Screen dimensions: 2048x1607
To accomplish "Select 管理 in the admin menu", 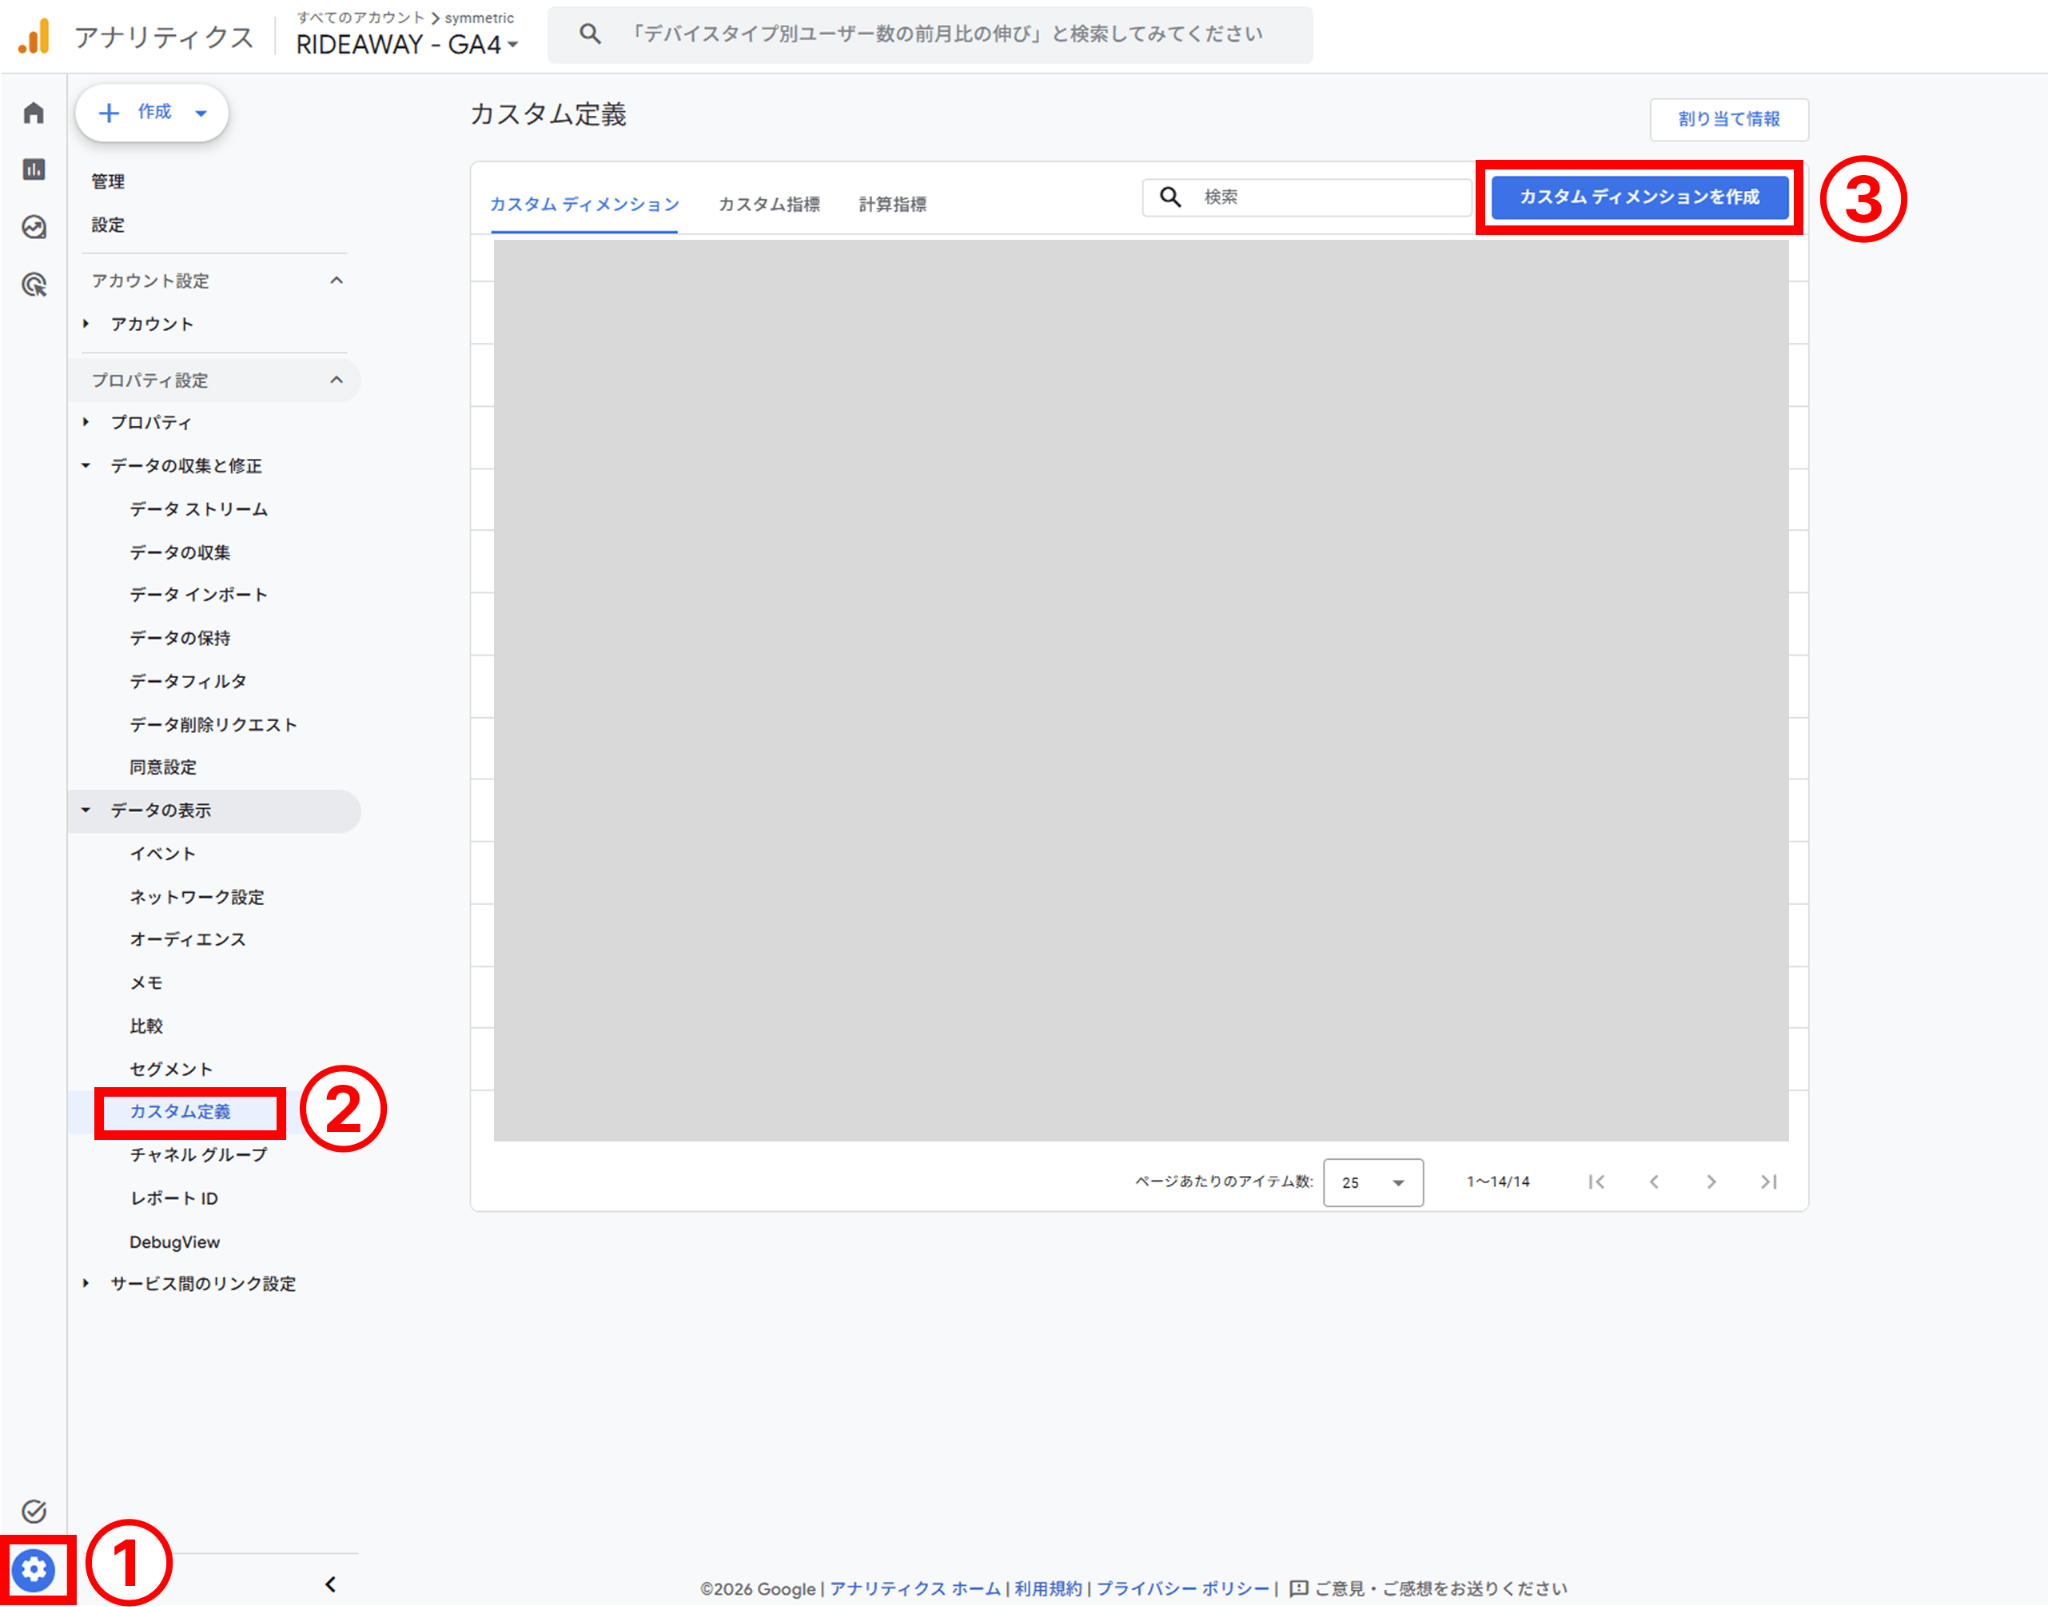I will click(108, 181).
